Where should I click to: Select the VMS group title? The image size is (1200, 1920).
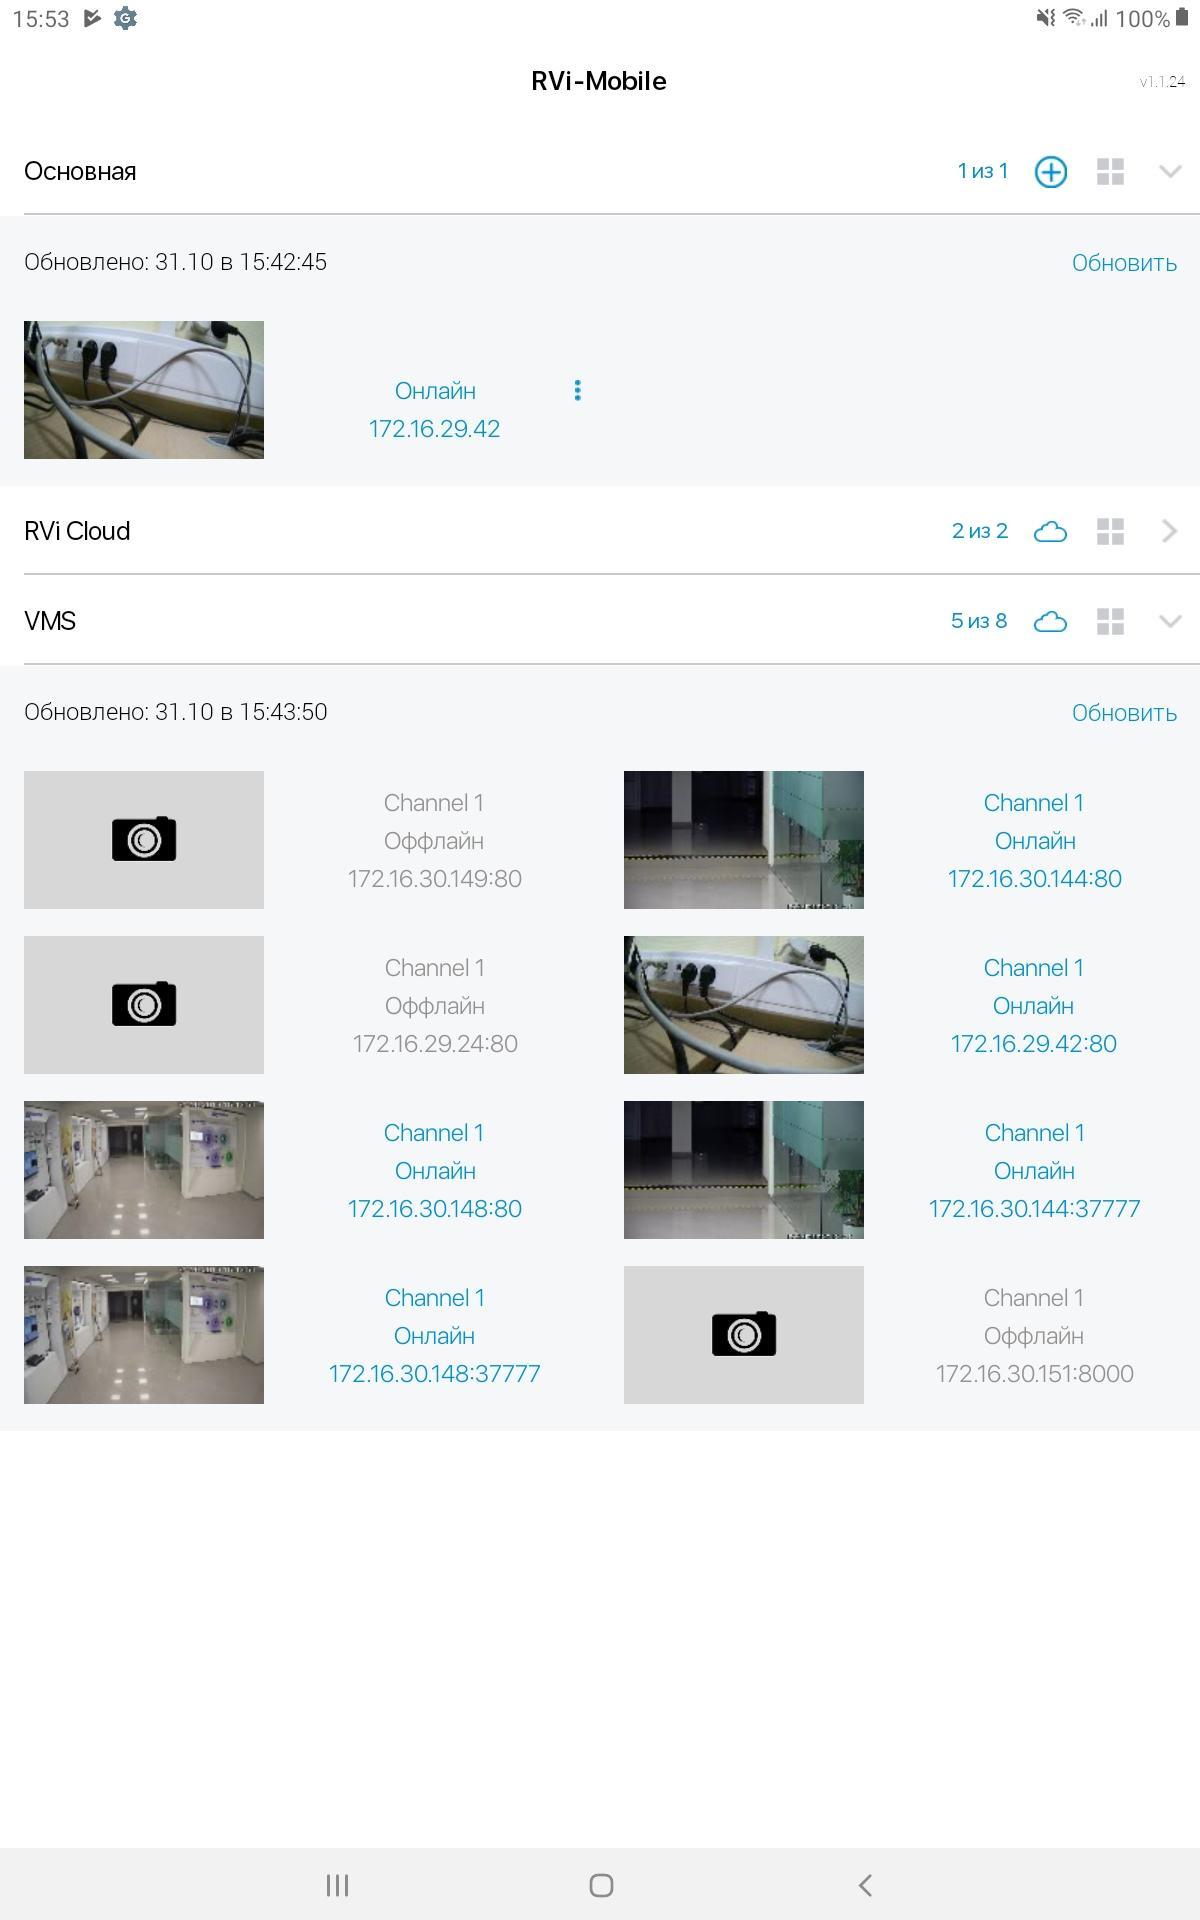pos(50,621)
